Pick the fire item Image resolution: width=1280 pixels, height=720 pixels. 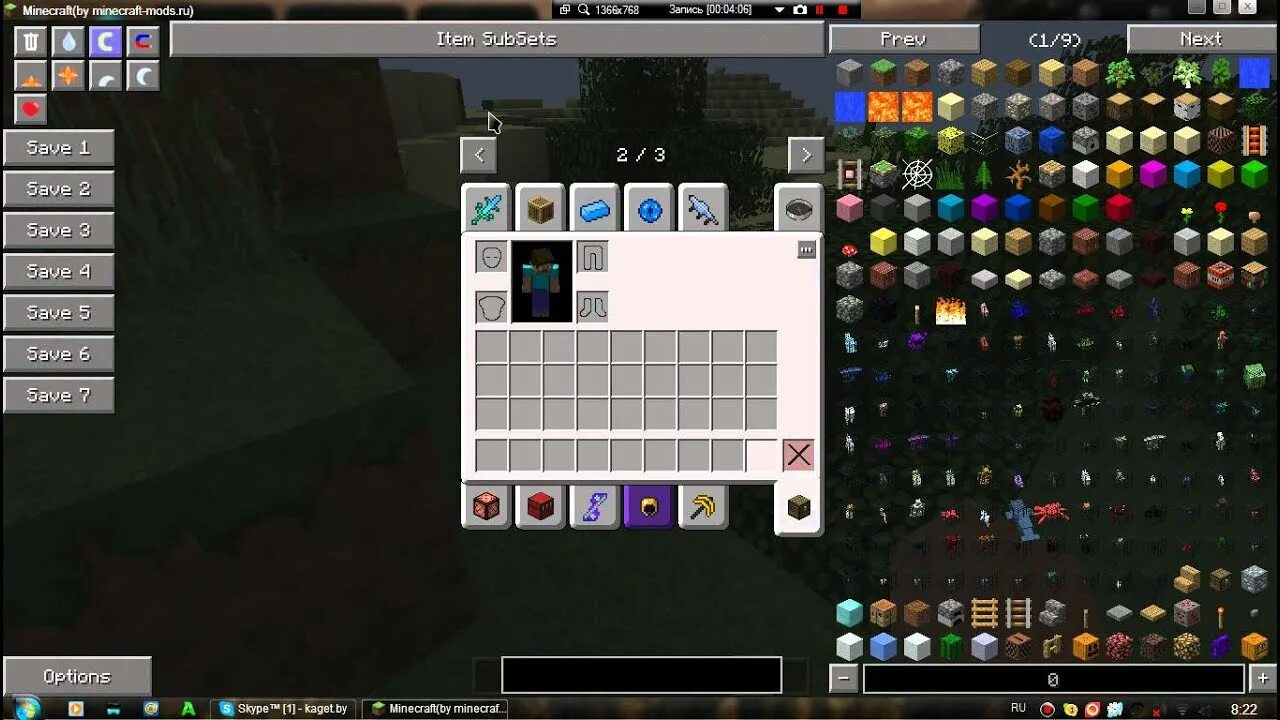(951, 310)
